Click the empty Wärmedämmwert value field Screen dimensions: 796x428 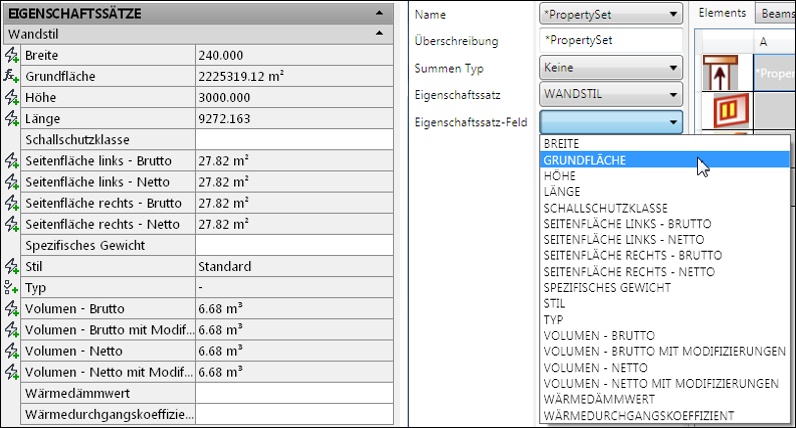pyautogui.click(x=294, y=393)
